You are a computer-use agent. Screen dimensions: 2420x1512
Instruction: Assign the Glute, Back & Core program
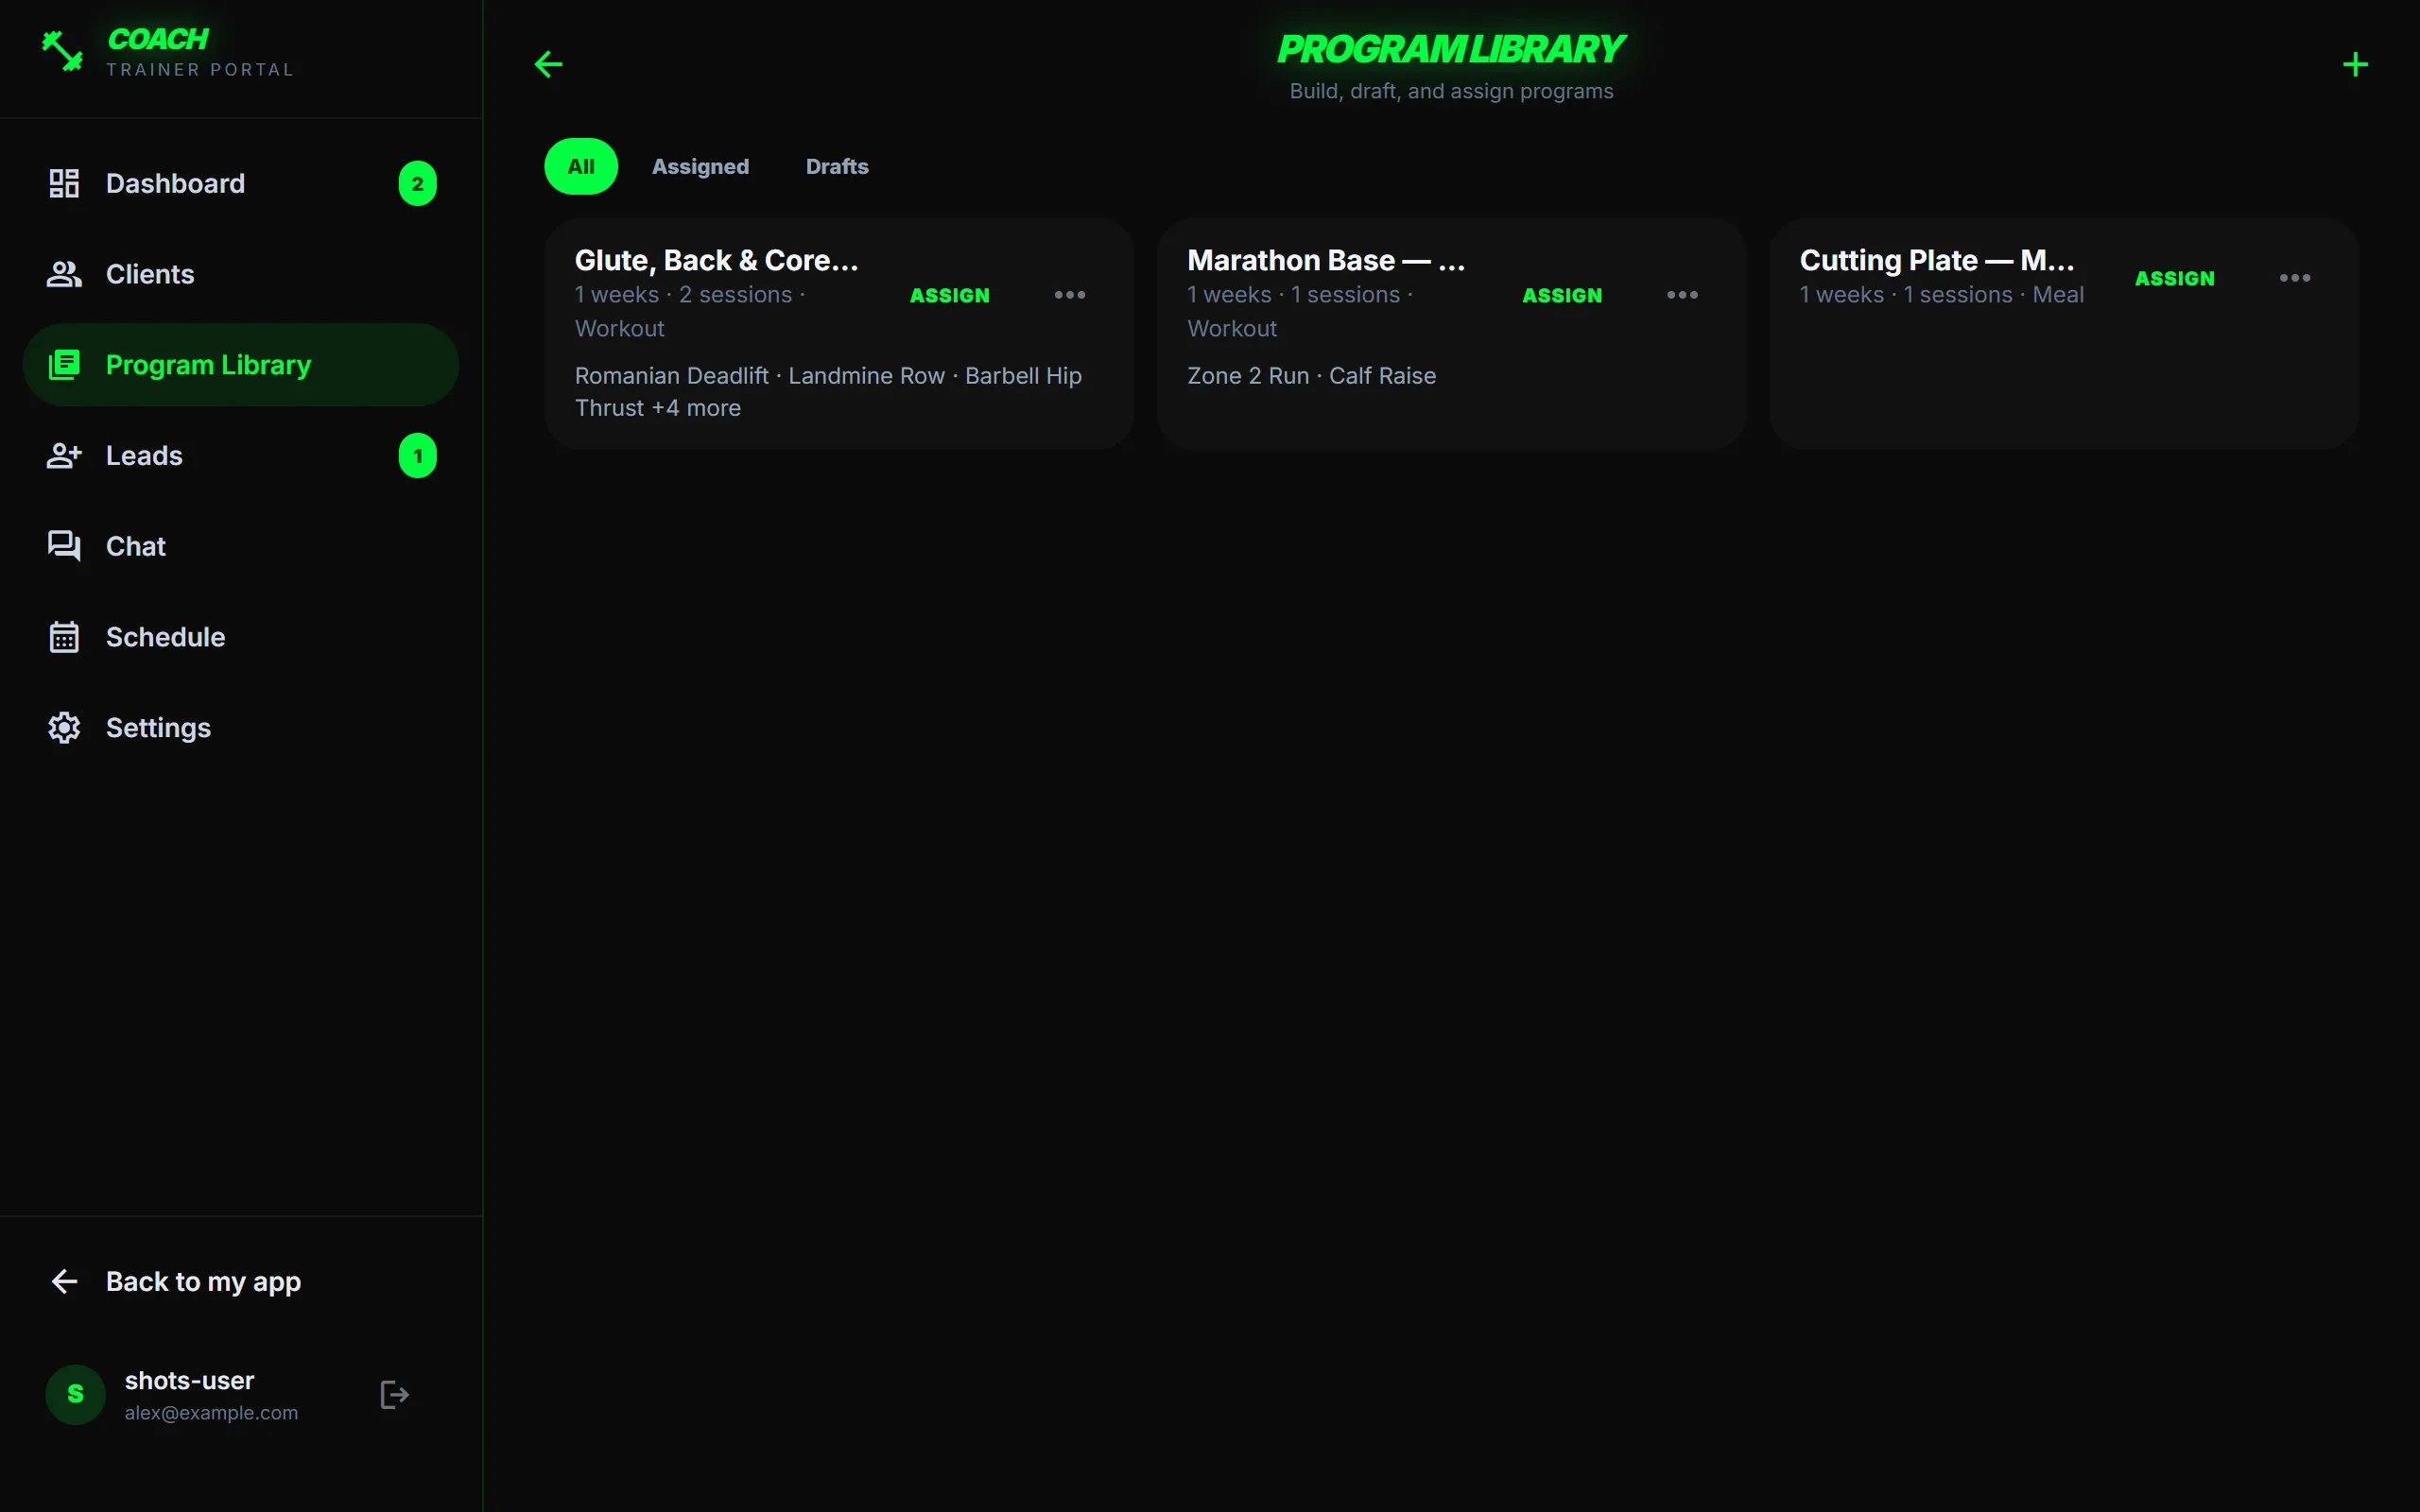pyautogui.click(x=949, y=295)
